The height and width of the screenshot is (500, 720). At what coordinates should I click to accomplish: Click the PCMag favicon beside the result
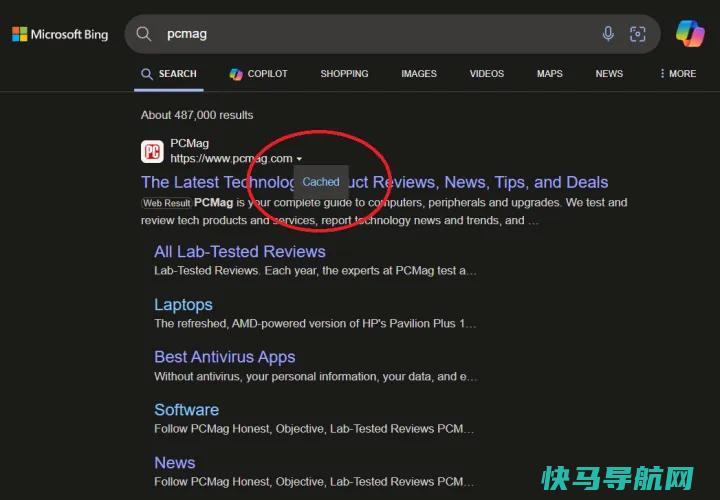pyautogui.click(x=152, y=152)
